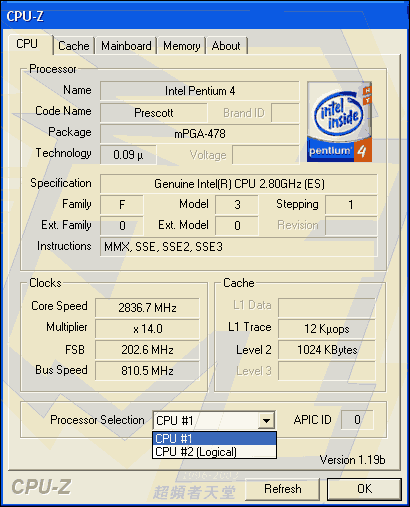Select the Core Speed value field
Viewport: 410px width, 507px height.
coord(147,307)
